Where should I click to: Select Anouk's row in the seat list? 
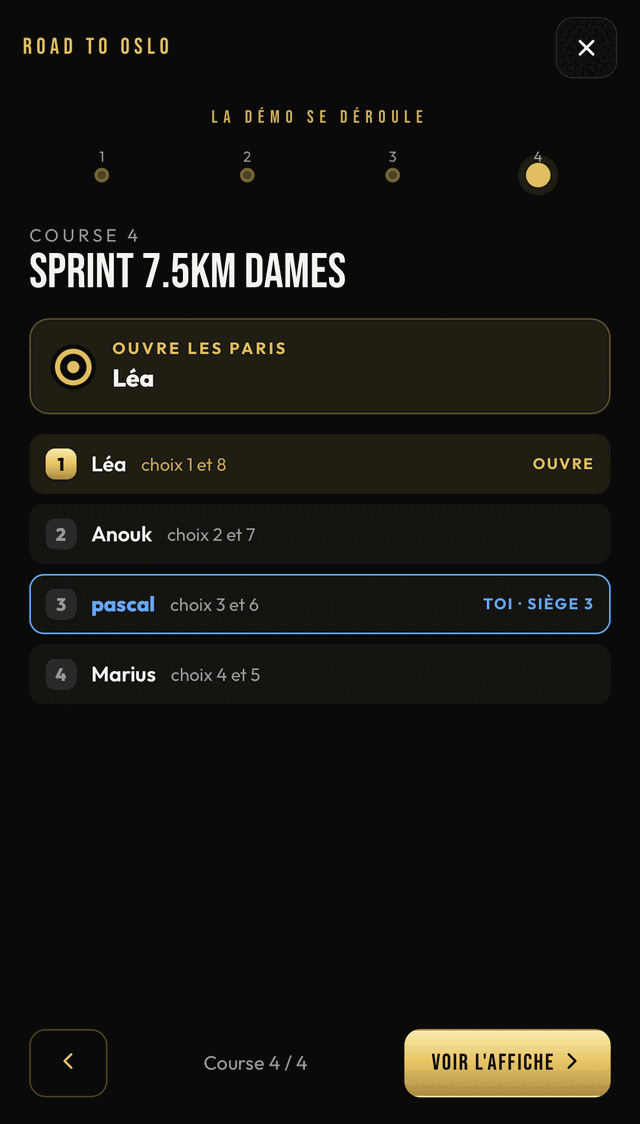(320, 534)
